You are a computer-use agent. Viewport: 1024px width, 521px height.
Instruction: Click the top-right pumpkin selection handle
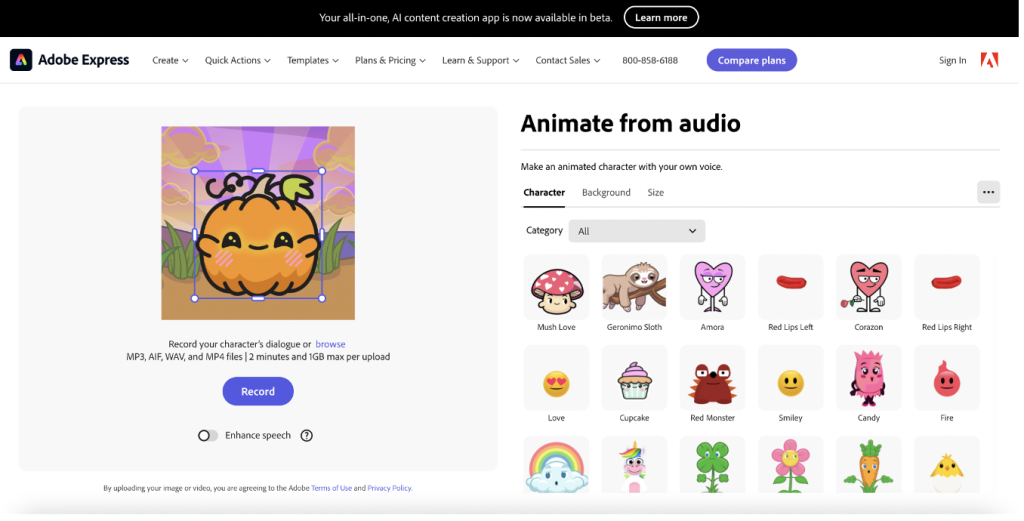click(321, 171)
